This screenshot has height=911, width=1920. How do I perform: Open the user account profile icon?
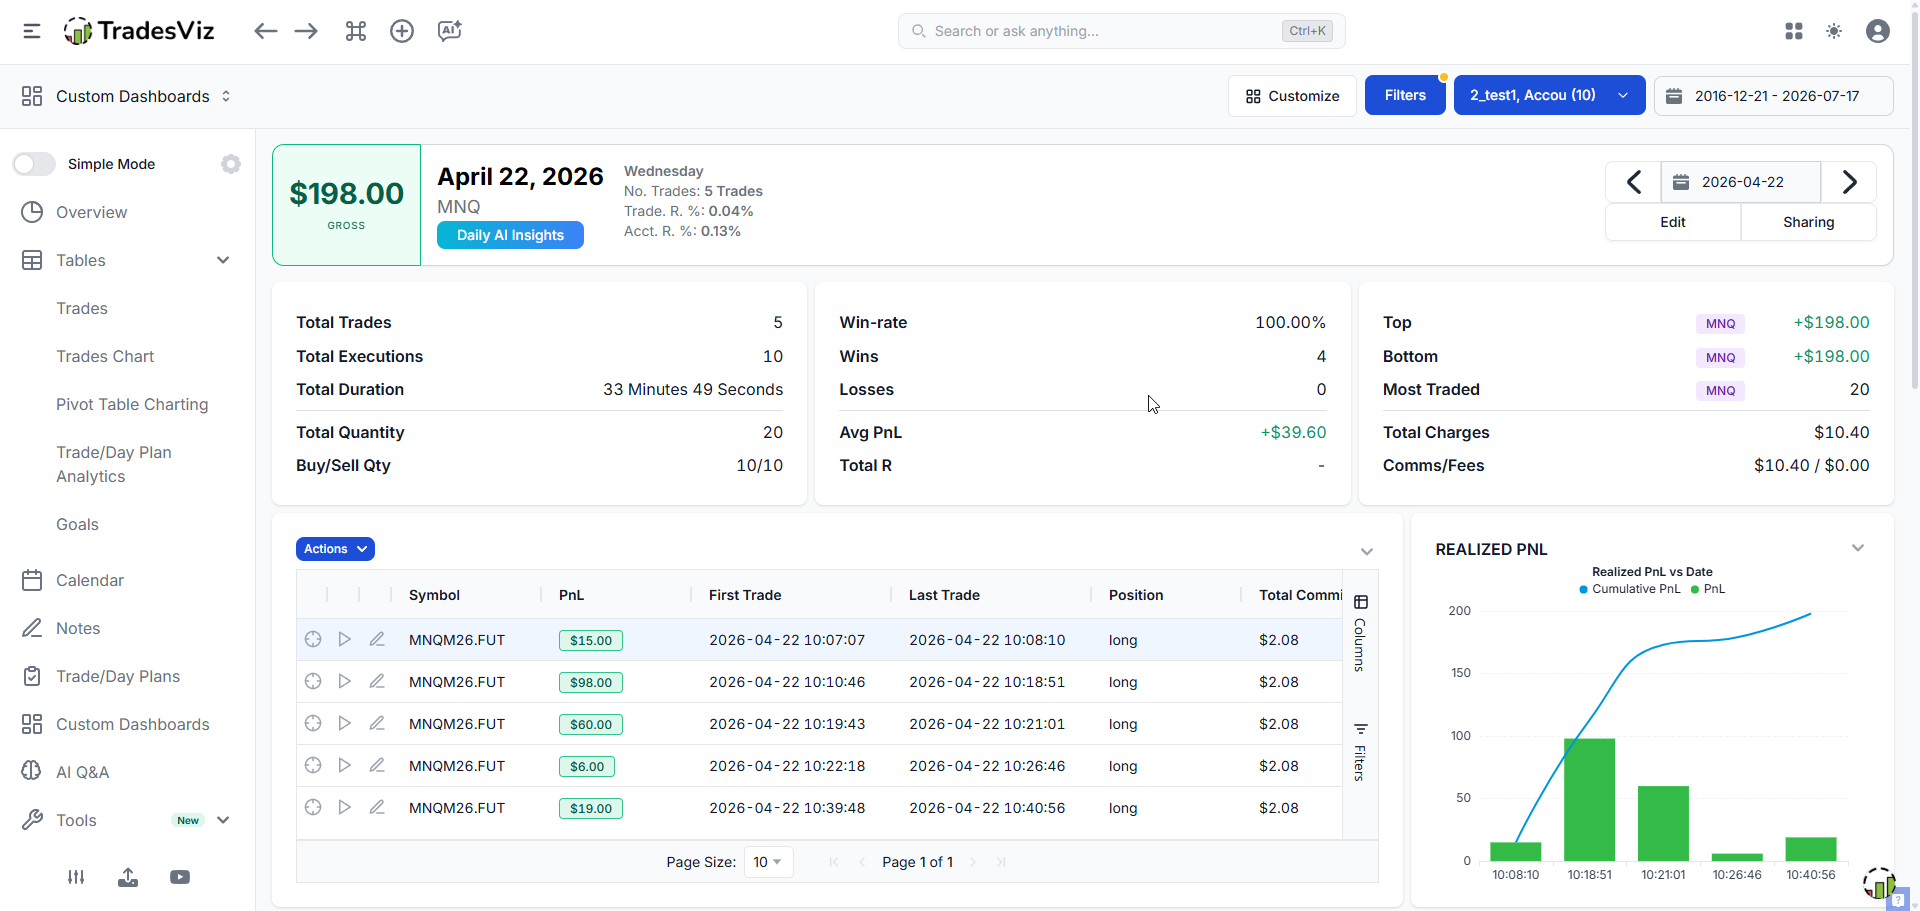coord(1878,31)
